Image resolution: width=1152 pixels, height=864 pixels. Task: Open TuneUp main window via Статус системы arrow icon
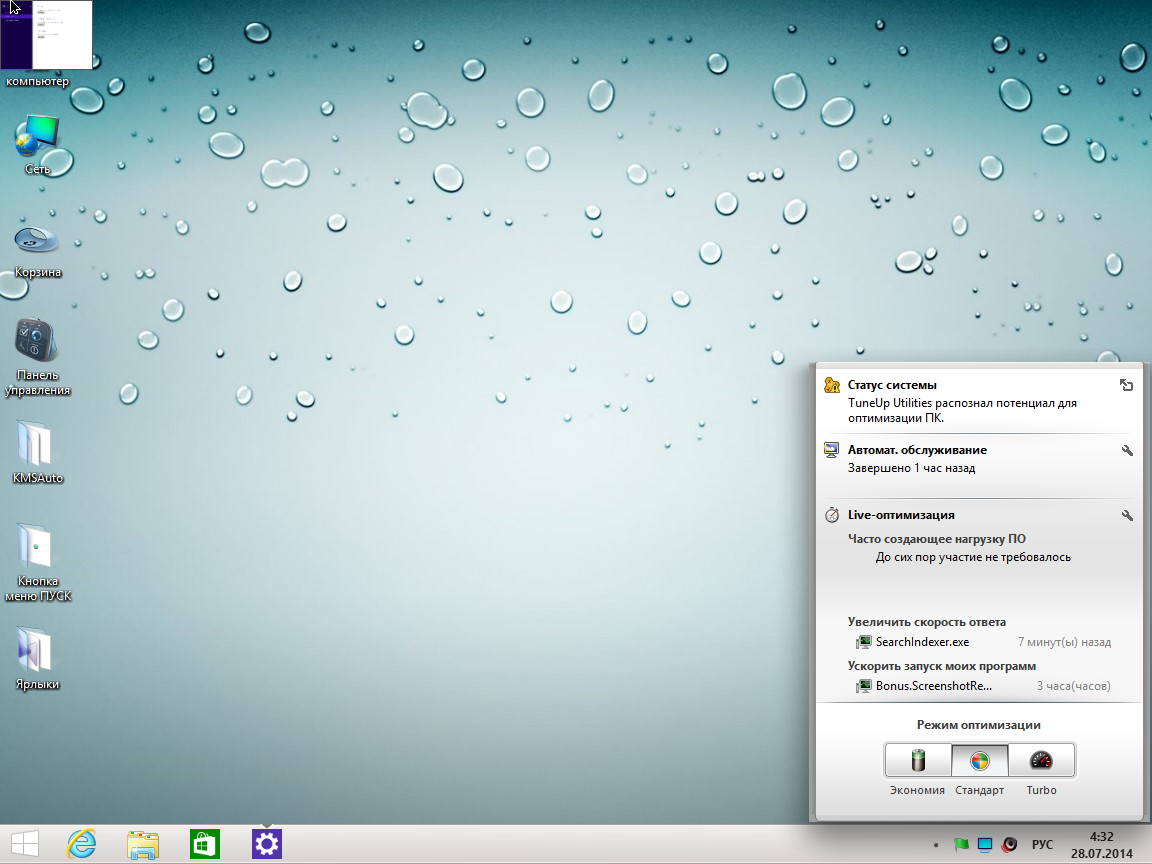coord(1126,385)
